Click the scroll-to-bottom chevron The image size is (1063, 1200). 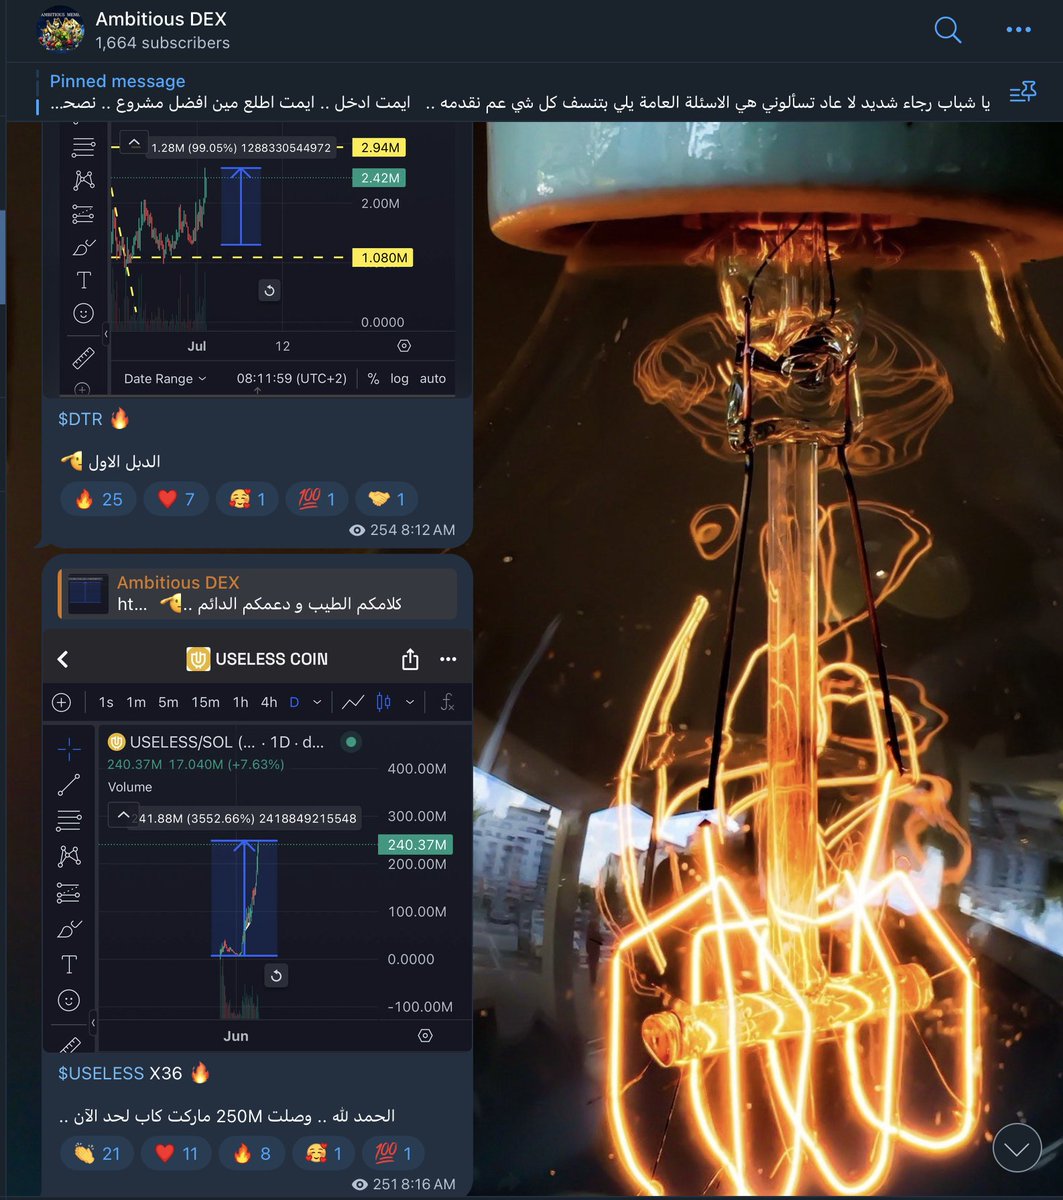(x=1017, y=1147)
